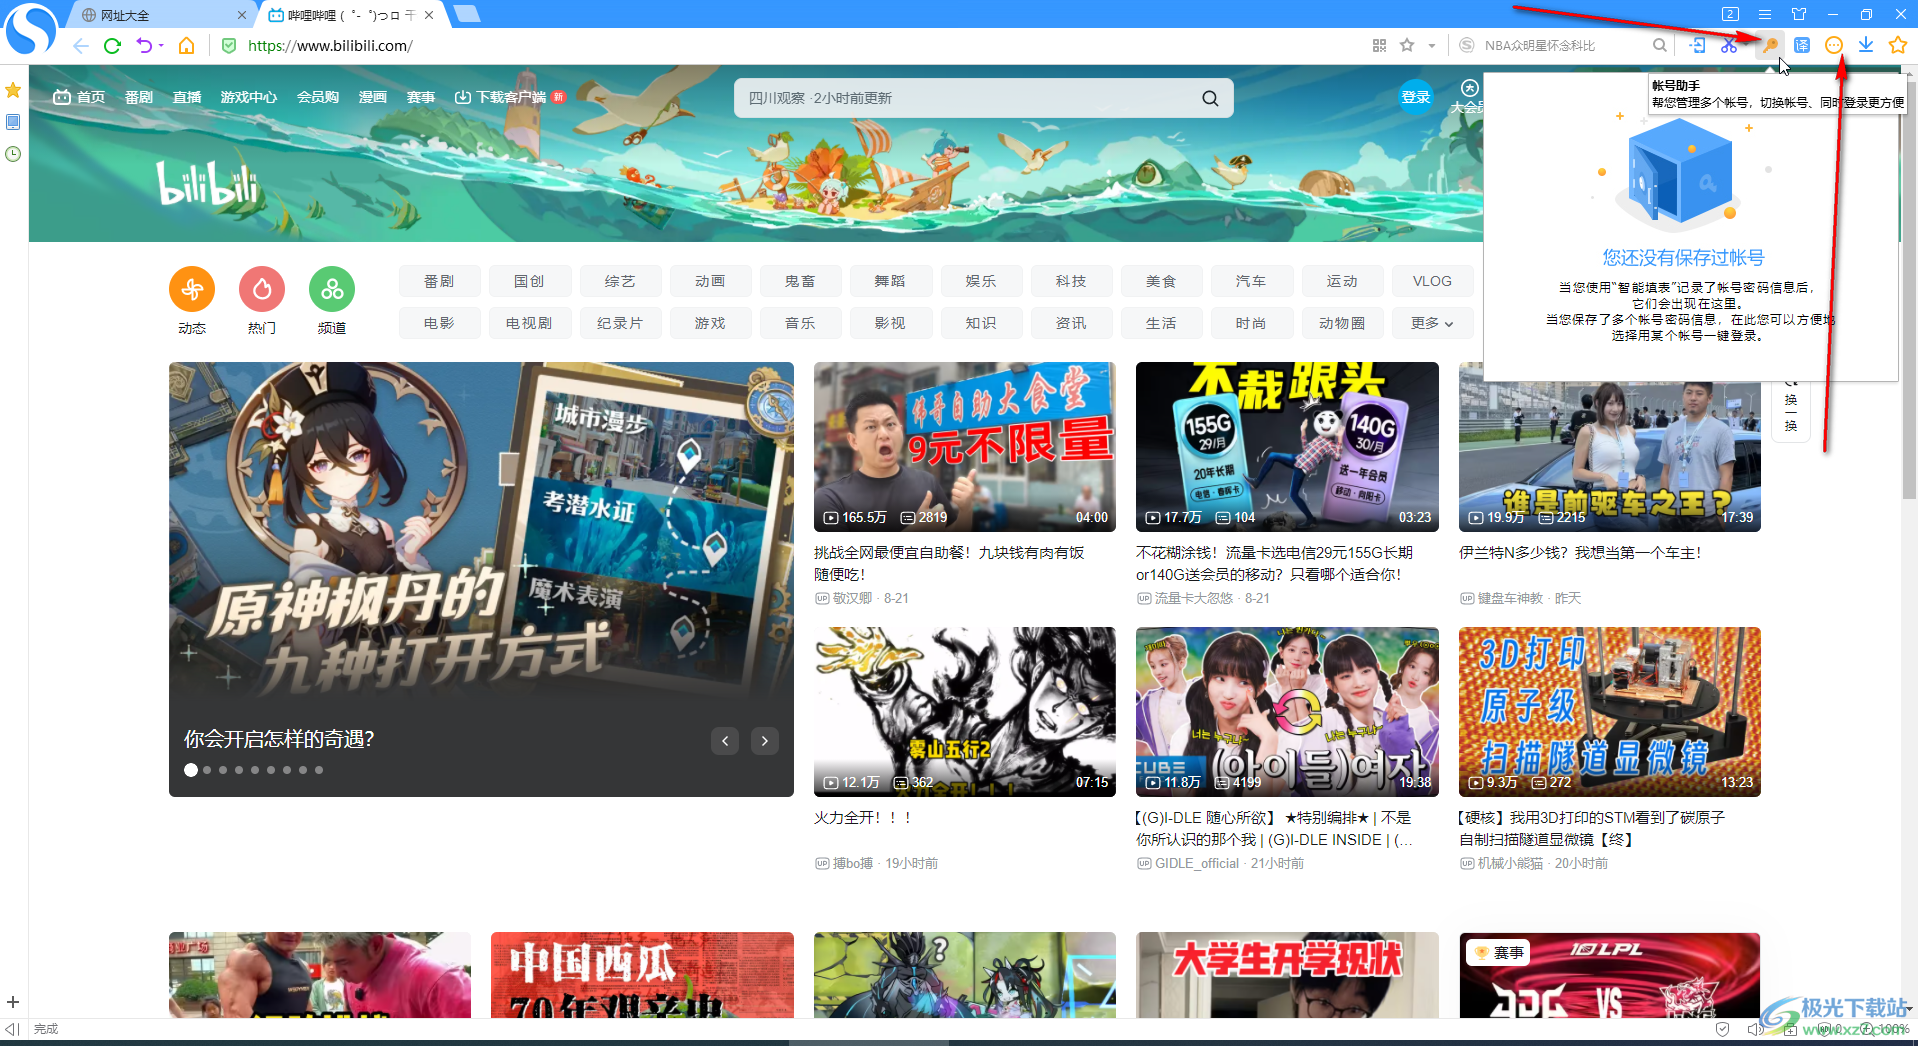Select the 鬼畜 category button
Viewport: 1918px width, 1046px height.
pos(800,281)
